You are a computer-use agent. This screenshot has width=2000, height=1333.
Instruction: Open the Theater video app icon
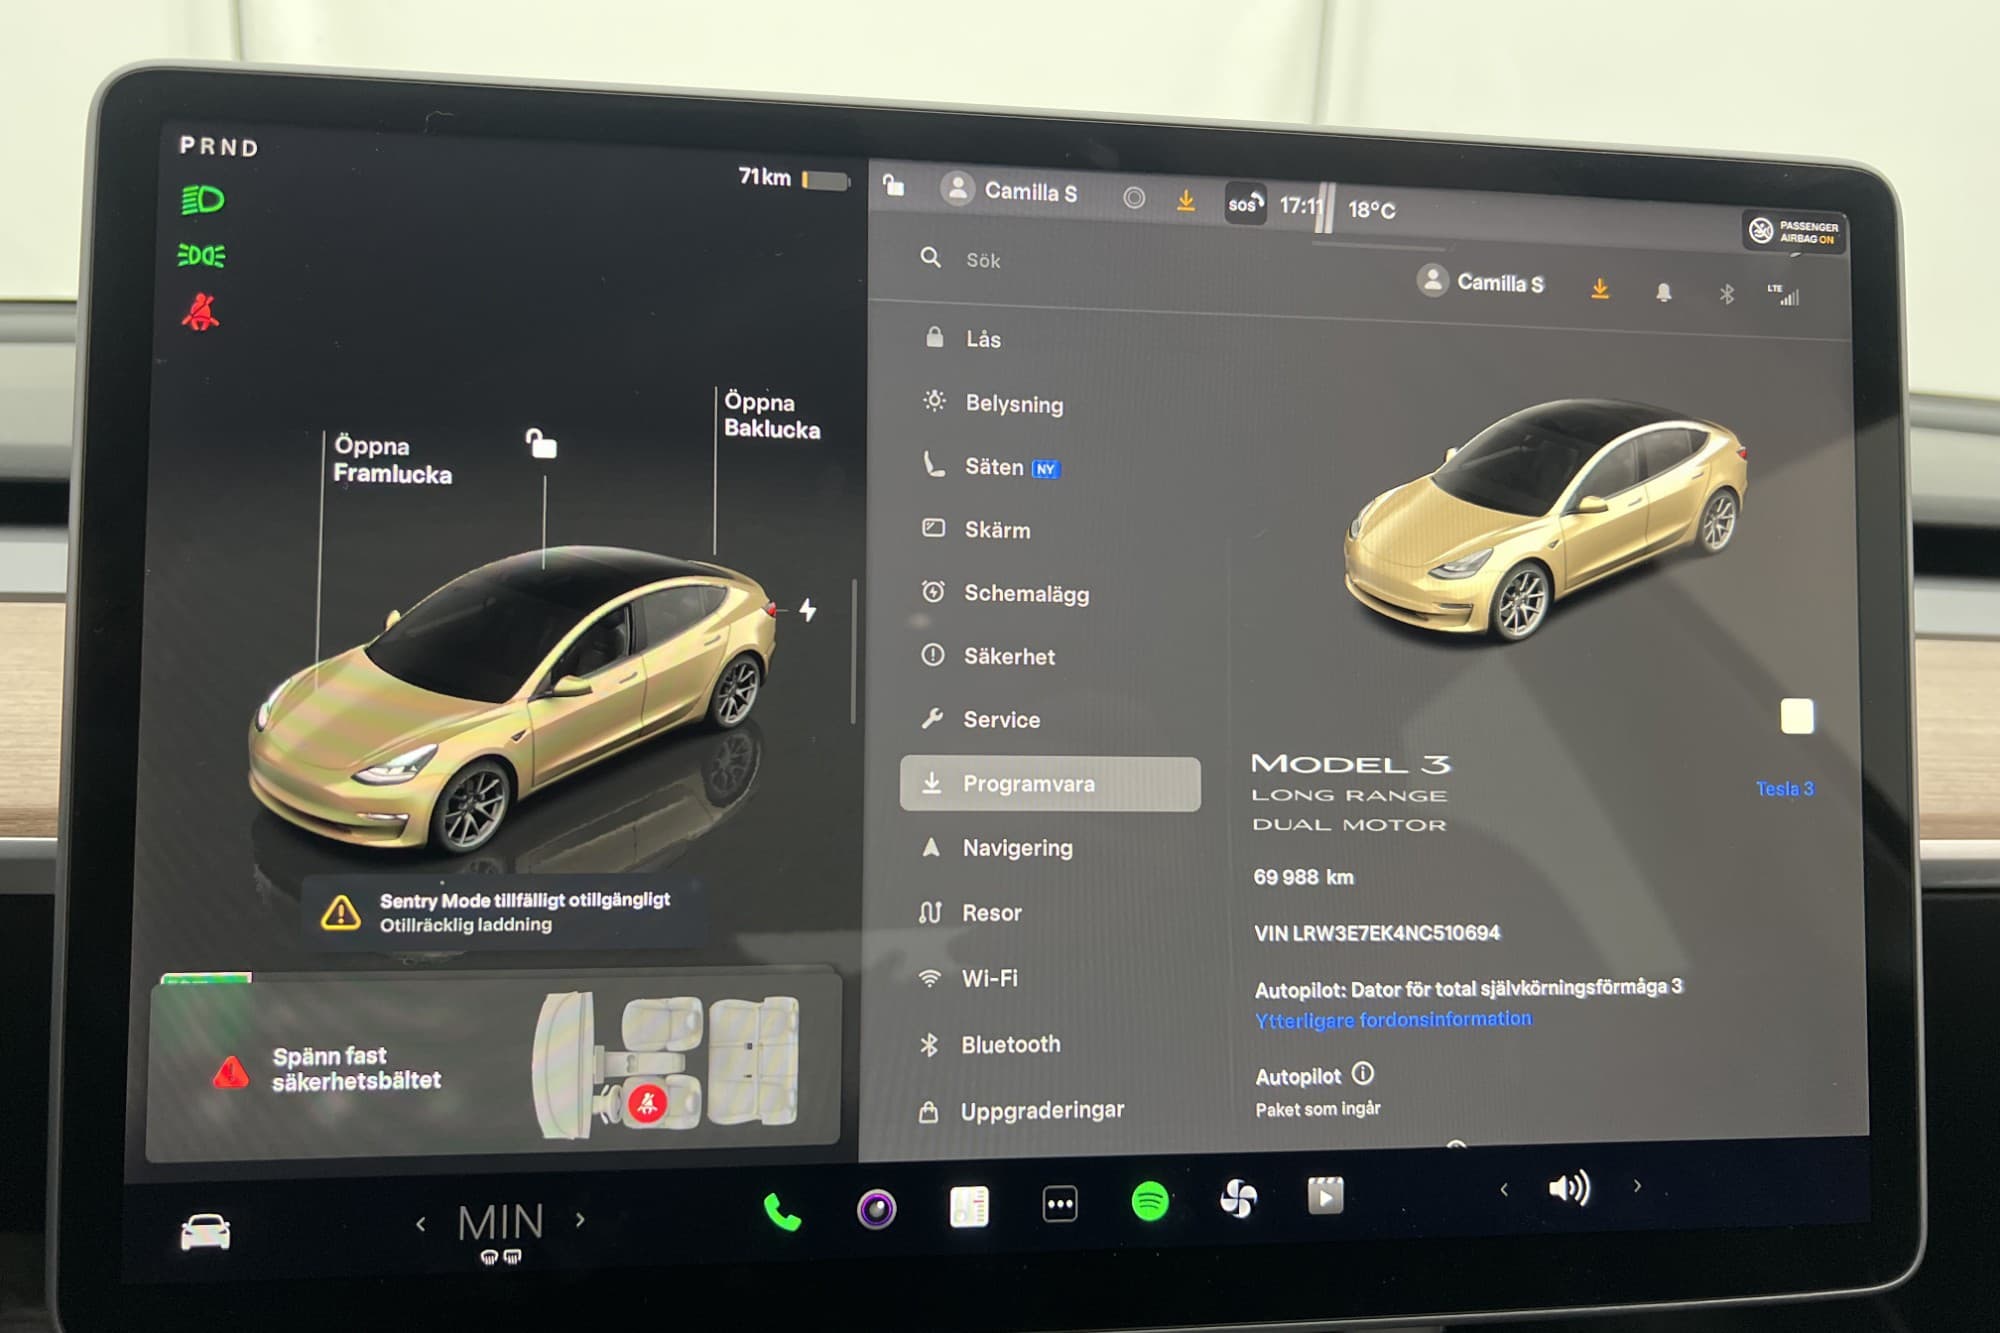point(1325,1195)
